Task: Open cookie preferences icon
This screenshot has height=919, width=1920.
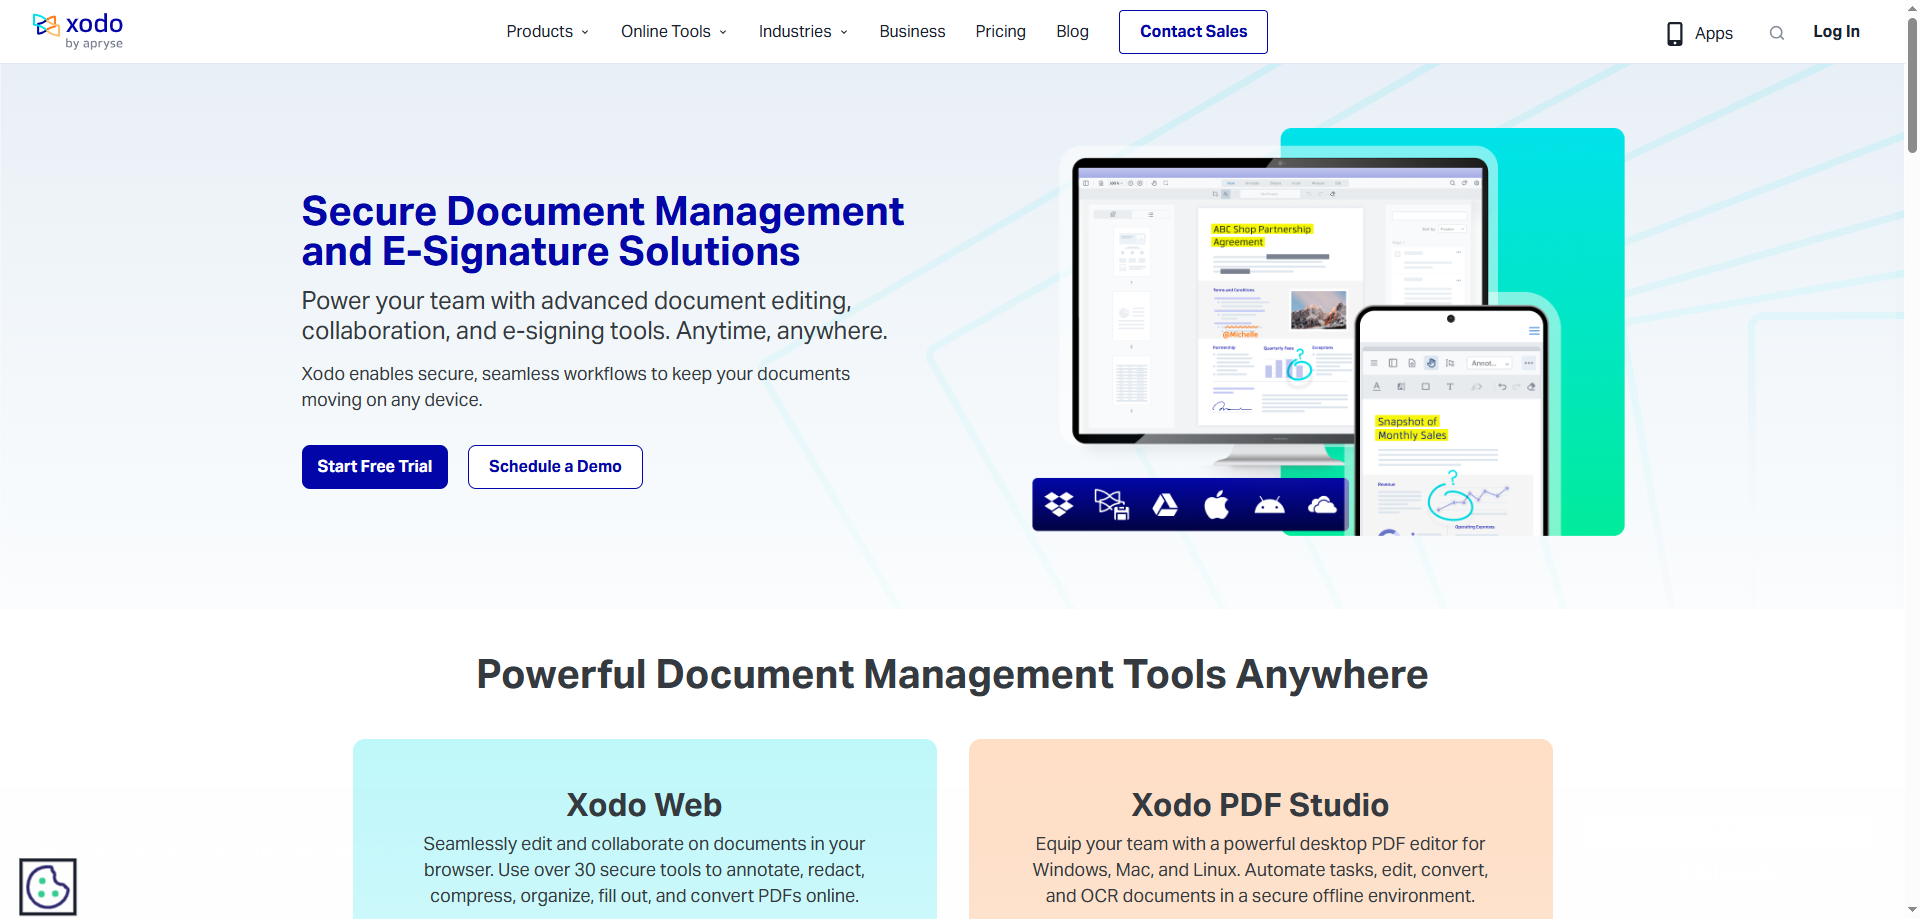Action: click(48, 886)
